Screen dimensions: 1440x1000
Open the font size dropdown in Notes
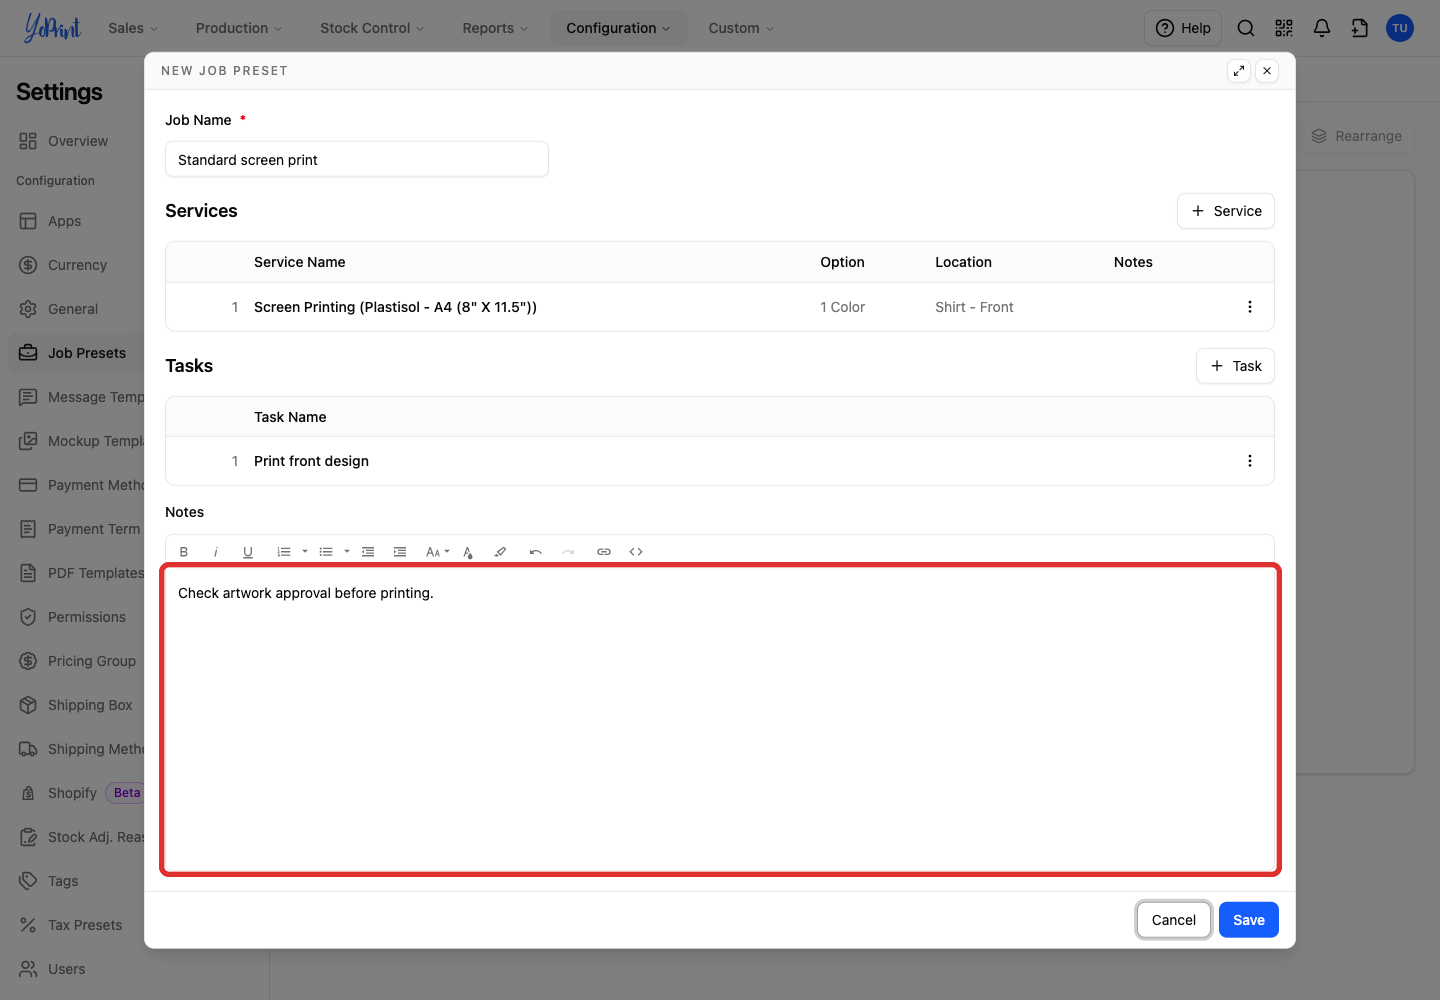tap(438, 552)
